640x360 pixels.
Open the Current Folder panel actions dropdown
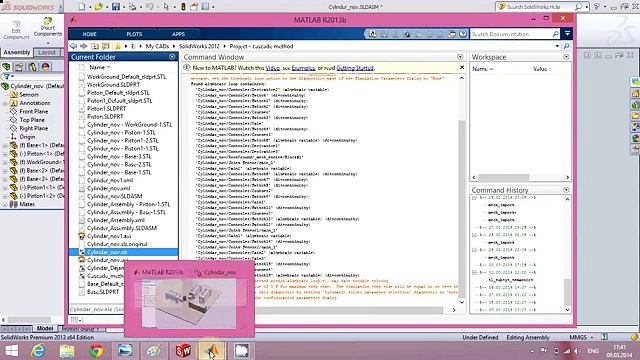point(172,57)
